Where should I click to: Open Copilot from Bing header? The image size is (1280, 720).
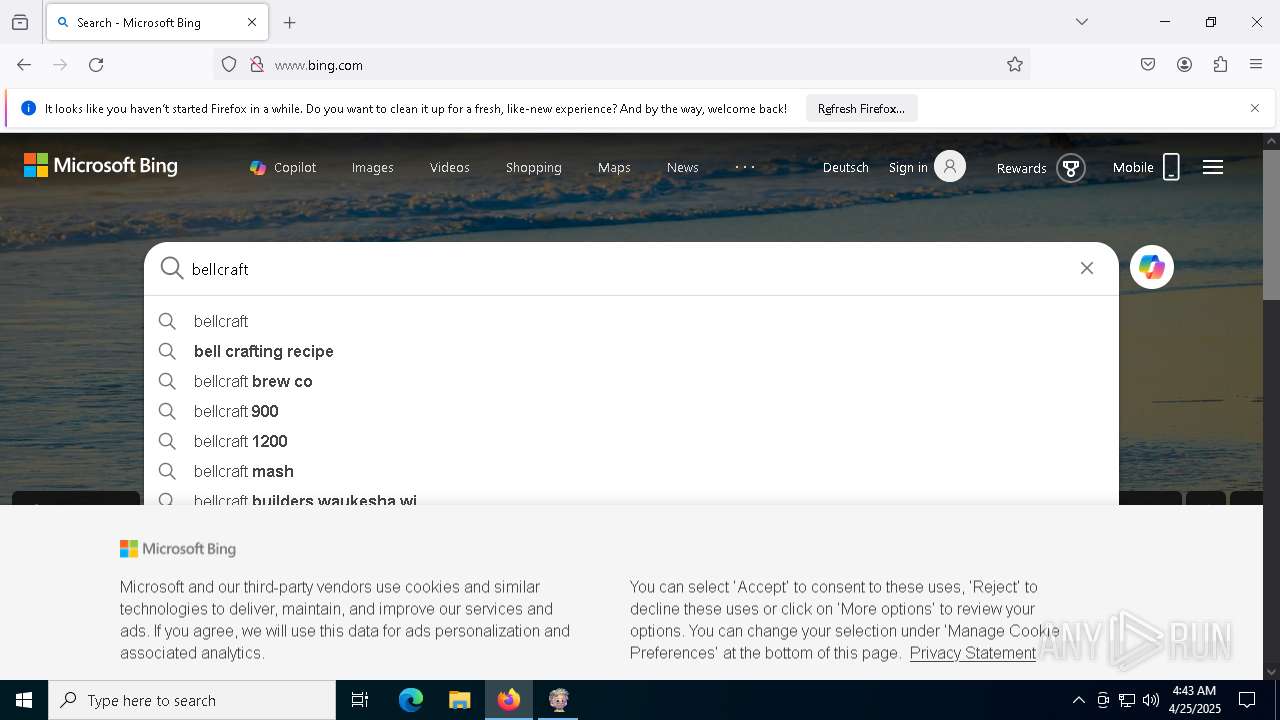pyautogui.click(x=283, y=167)
